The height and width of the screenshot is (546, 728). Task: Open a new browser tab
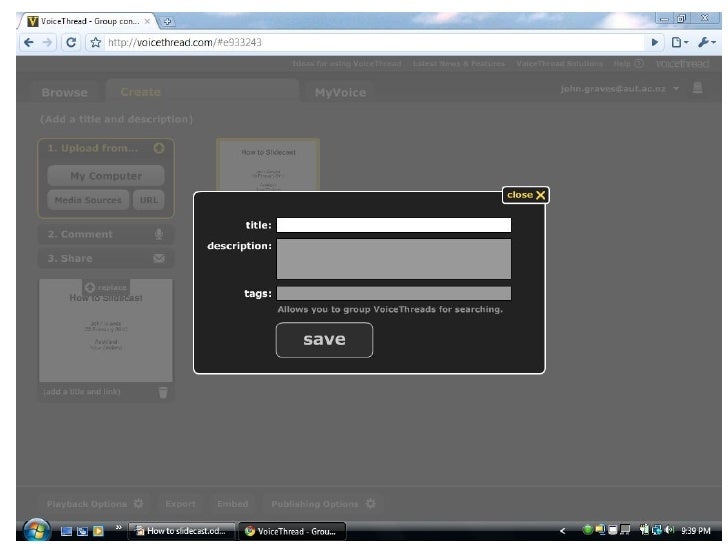[168, 21]
